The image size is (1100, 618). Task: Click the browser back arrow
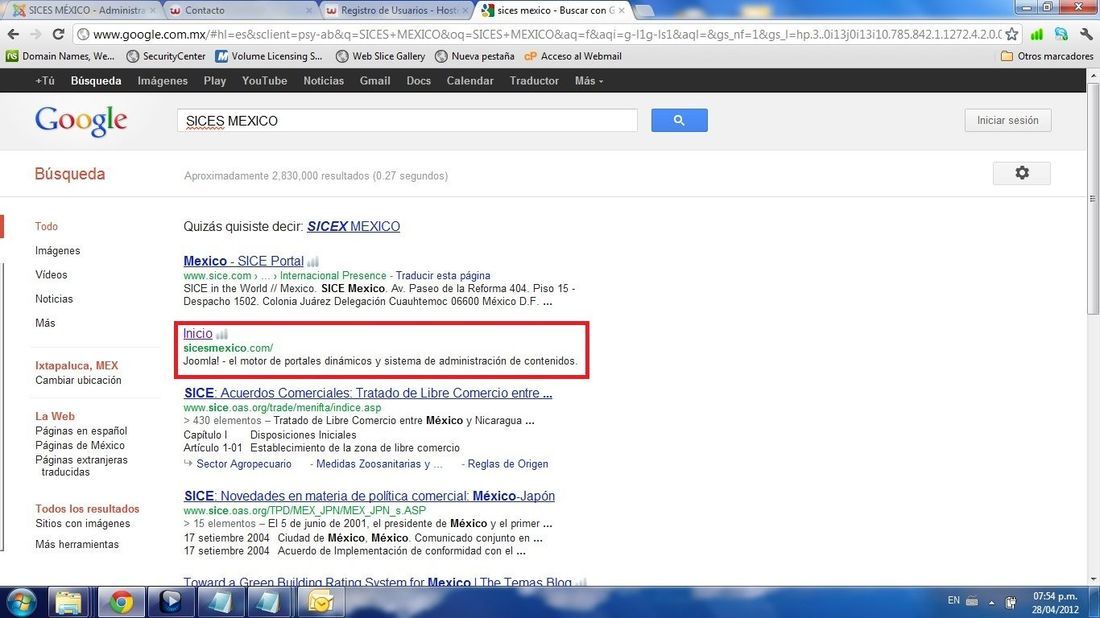tap(13, 34)
